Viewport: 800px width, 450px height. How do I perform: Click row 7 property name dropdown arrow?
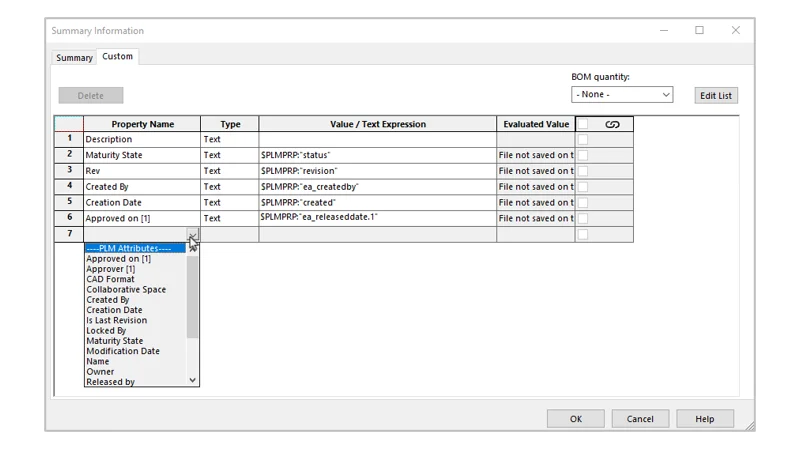pos(193,235)
